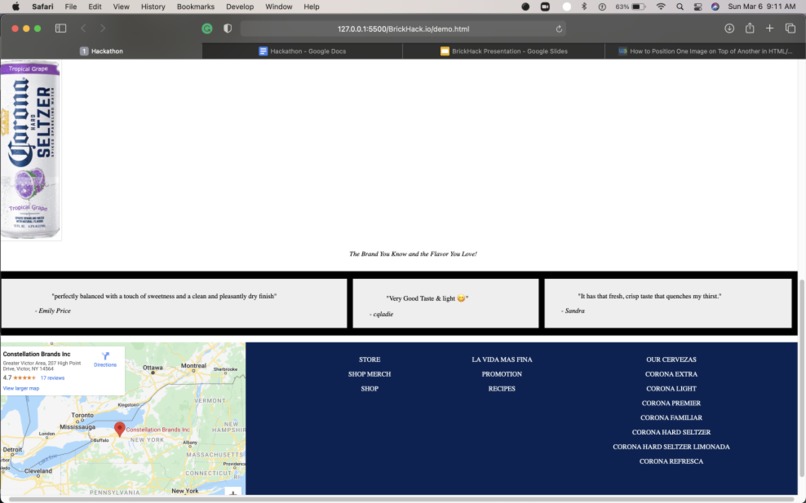
Task: Show the tab overview icon
Action: point(790,29)
